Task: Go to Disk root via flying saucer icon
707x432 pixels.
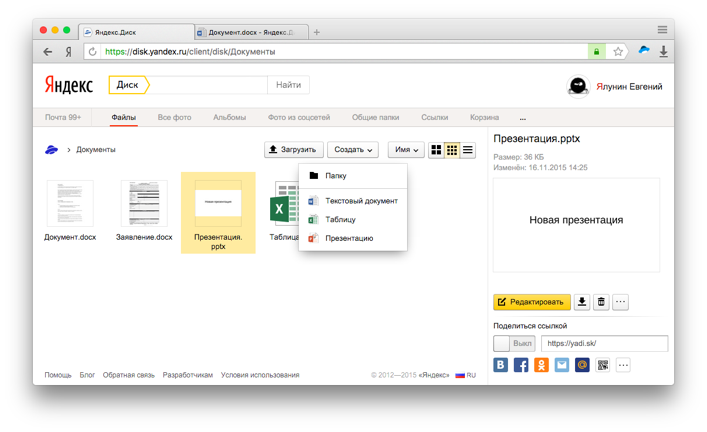Action: (x=51, y=149)
